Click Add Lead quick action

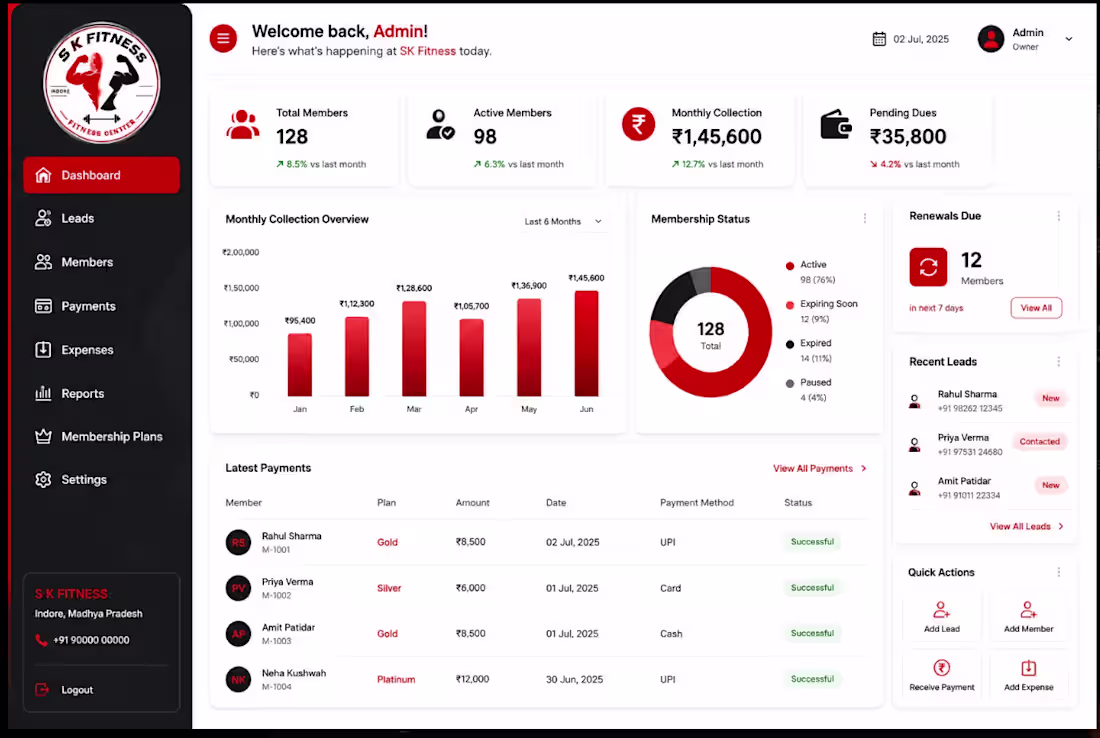tap(941, 617)
